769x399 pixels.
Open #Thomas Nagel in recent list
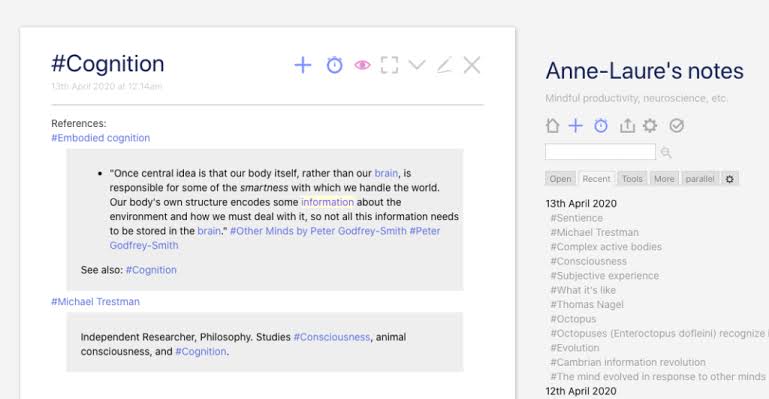click(x=587, y=305)
